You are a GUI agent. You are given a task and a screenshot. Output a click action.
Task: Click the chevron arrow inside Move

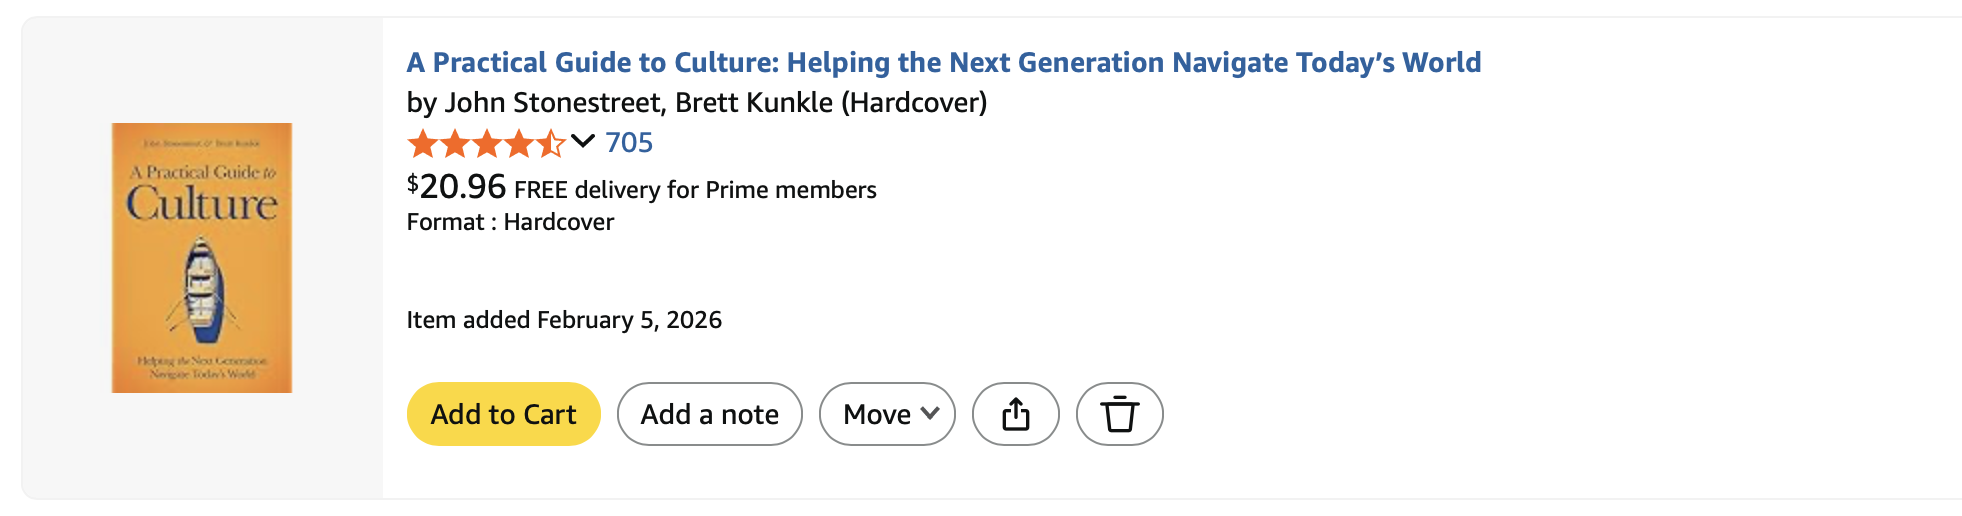coord(930,413)
